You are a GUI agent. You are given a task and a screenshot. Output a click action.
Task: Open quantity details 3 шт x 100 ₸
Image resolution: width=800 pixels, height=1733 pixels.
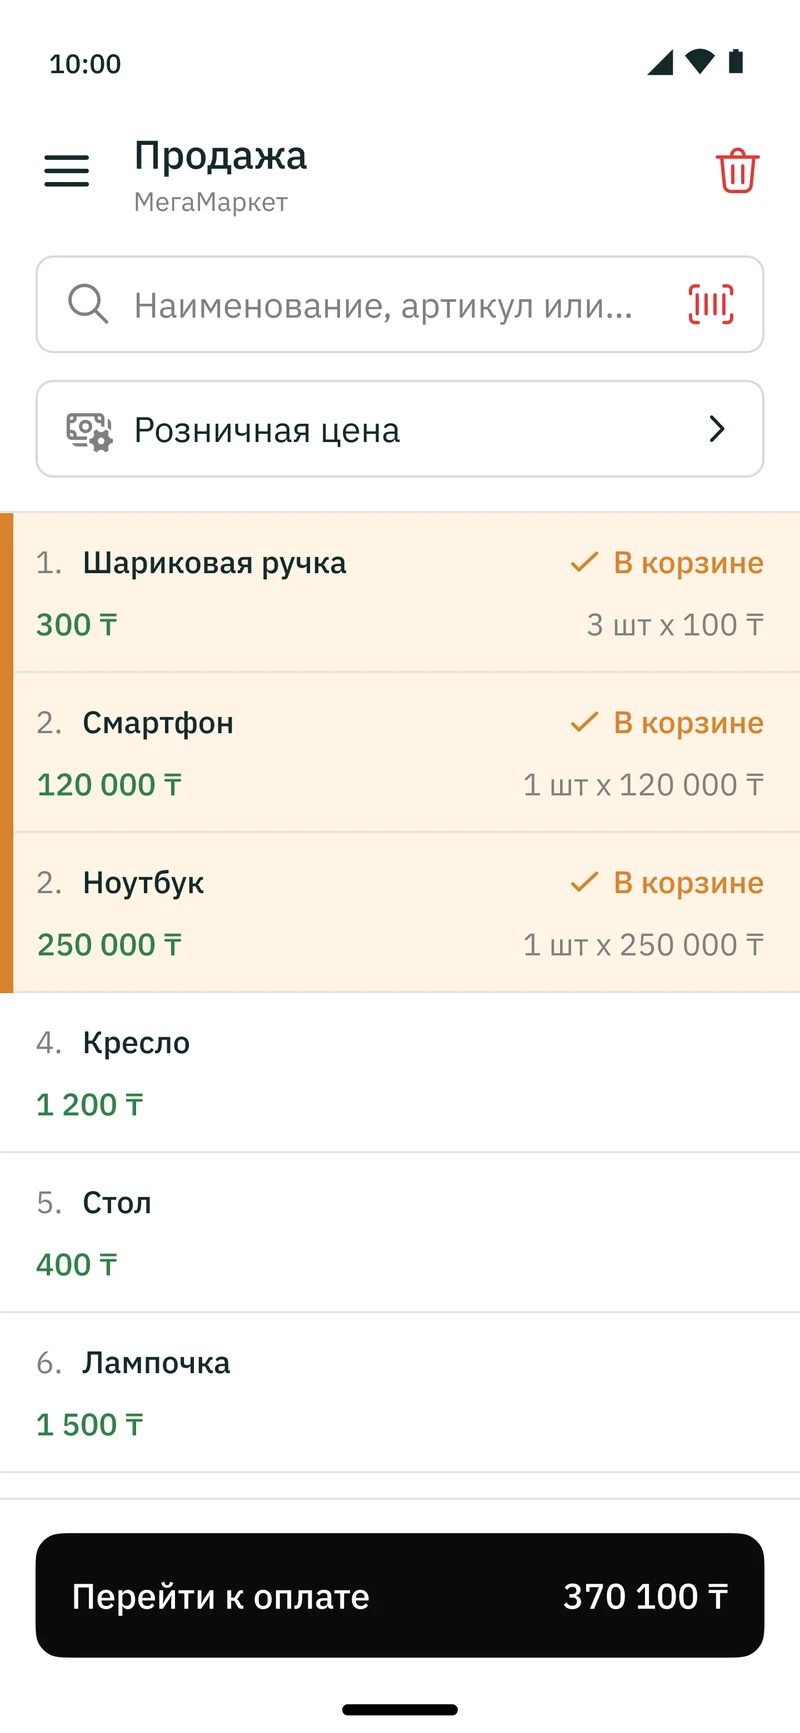point(675,625)
